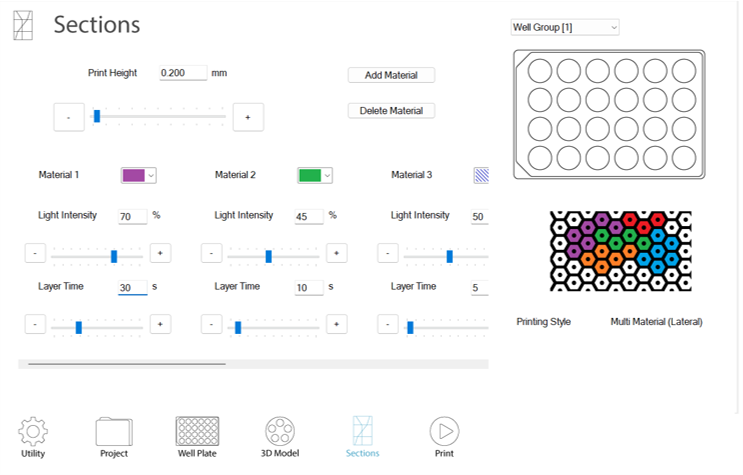The image size is (743, 475).
Task: Increase Material 1 Layer Time
Action: (x=160, y=324)
